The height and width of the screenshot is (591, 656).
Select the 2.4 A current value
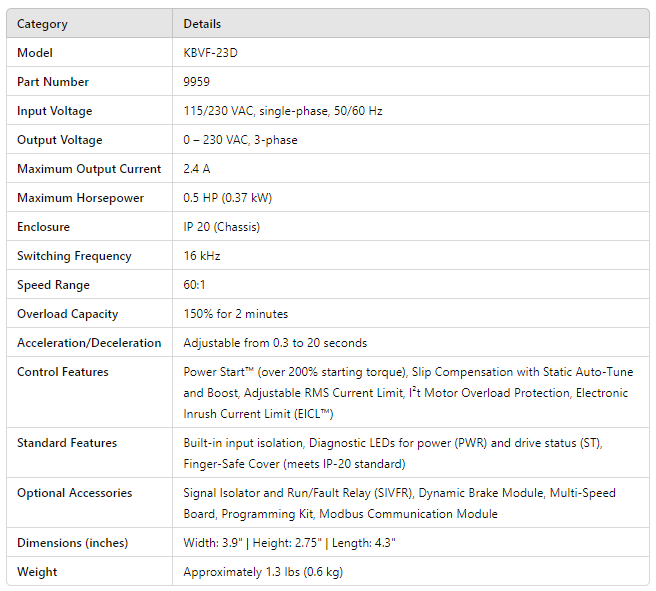click(197, 169)
